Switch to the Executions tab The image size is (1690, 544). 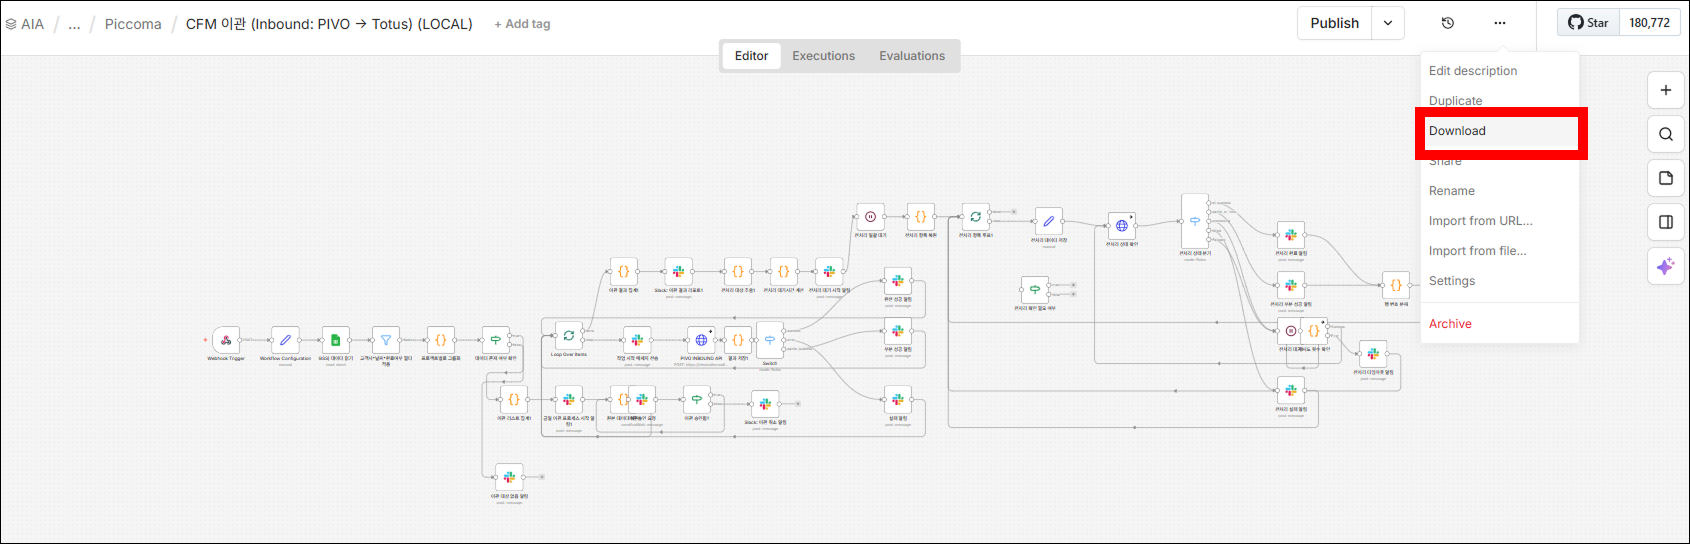tap(823, 56)
